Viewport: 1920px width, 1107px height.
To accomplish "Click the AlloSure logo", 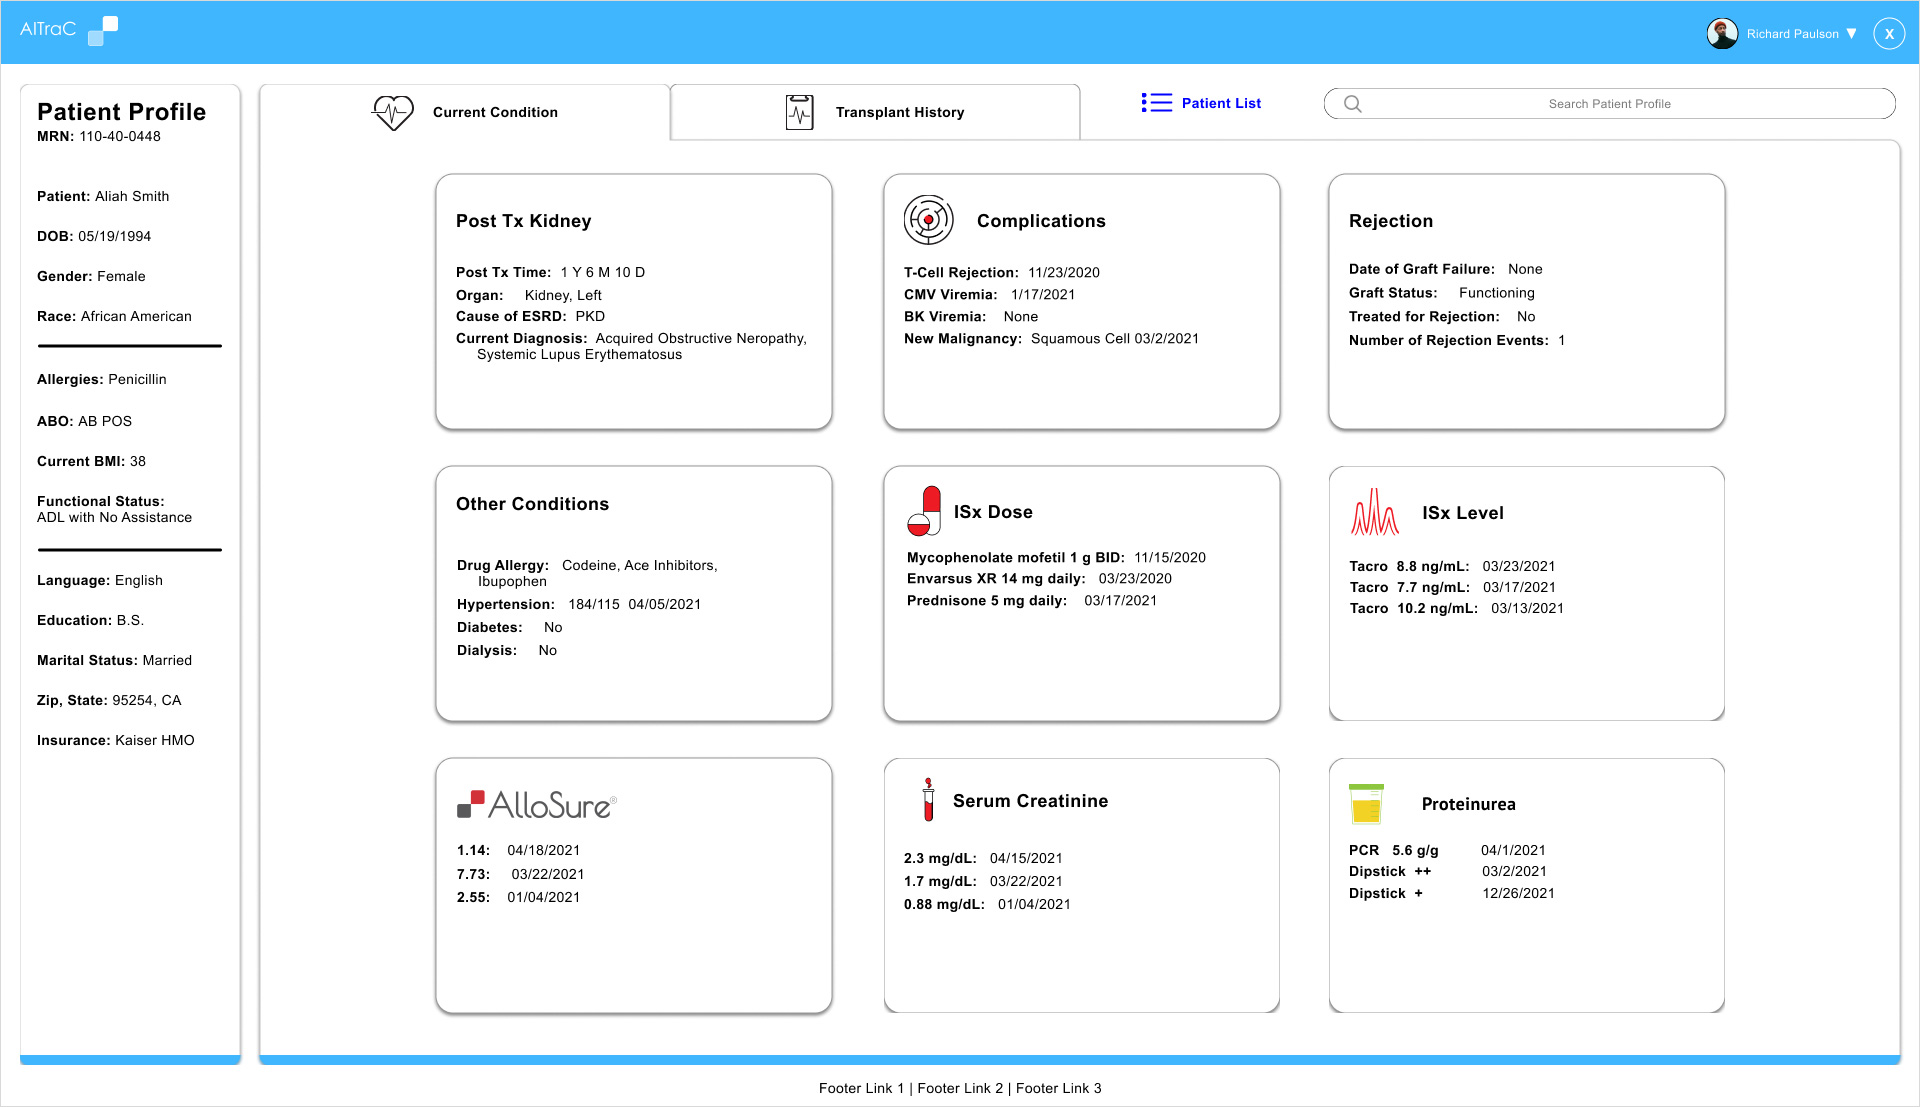I will [538, 805].
